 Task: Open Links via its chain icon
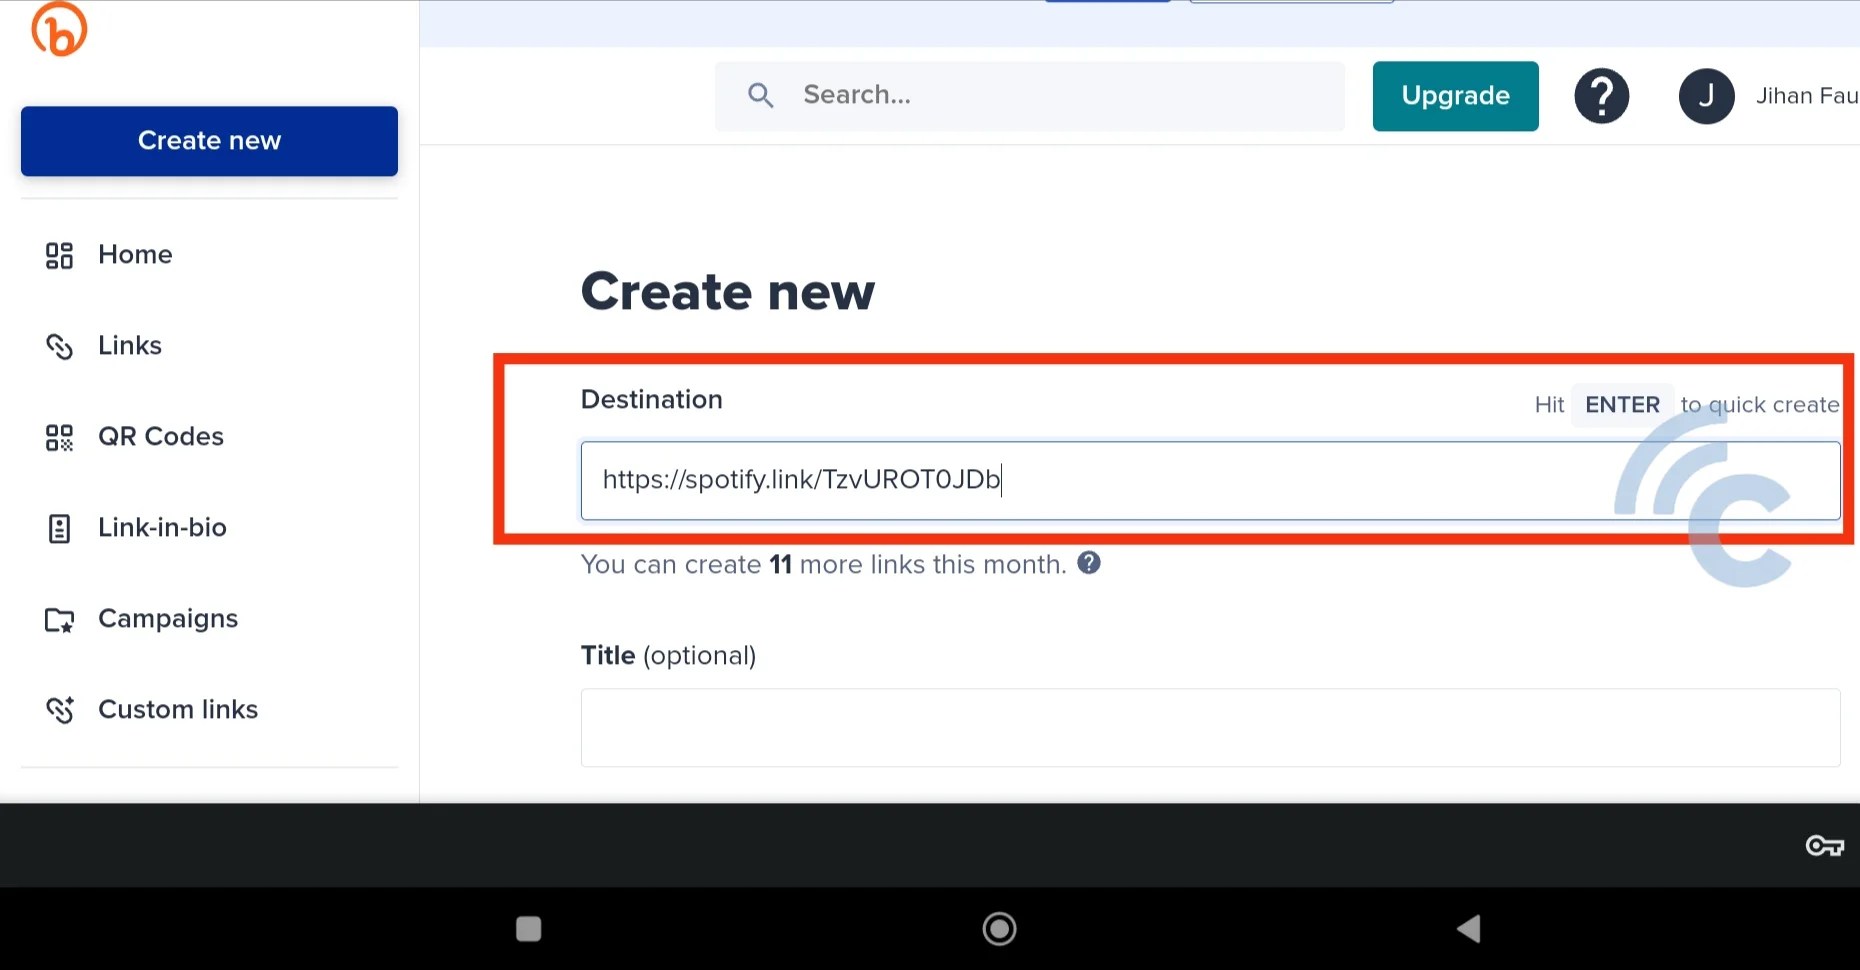coord(59,346)
